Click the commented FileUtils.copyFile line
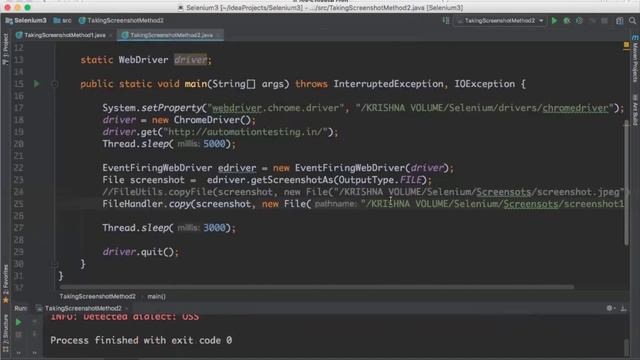 (363, 192)
